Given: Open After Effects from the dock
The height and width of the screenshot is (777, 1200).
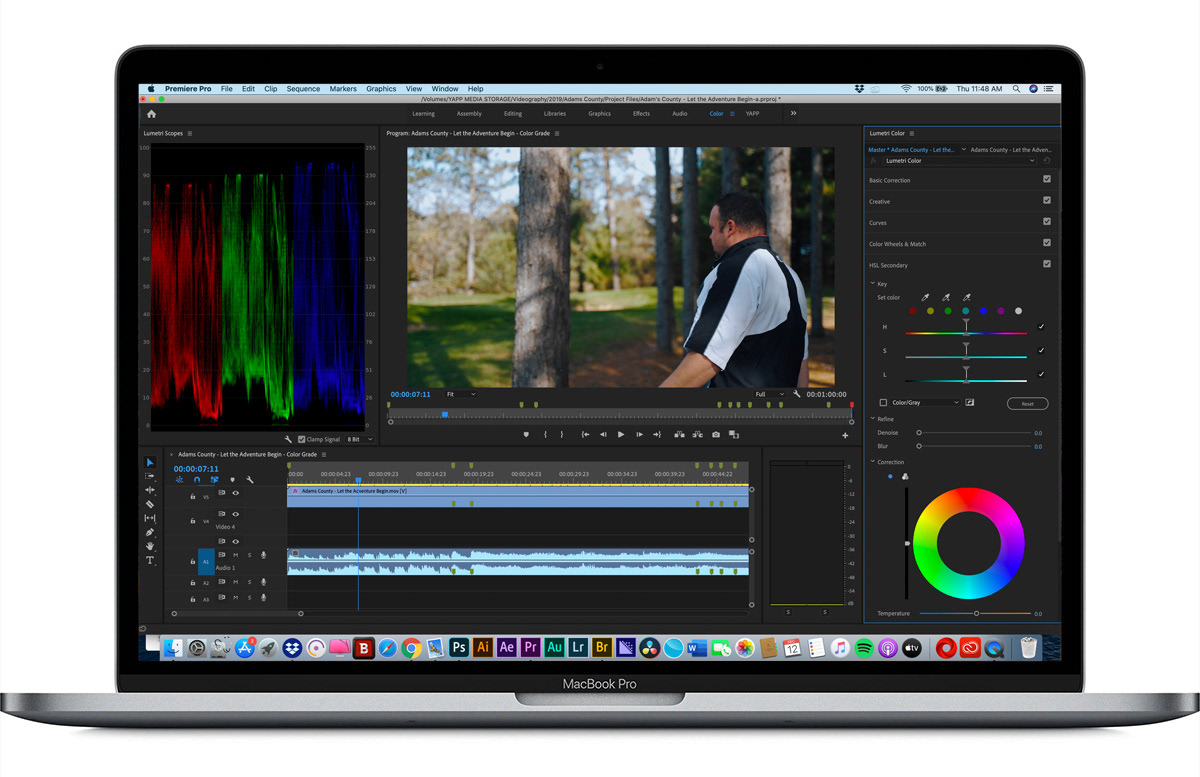Looking at the screenshot, I should (507, 648).
